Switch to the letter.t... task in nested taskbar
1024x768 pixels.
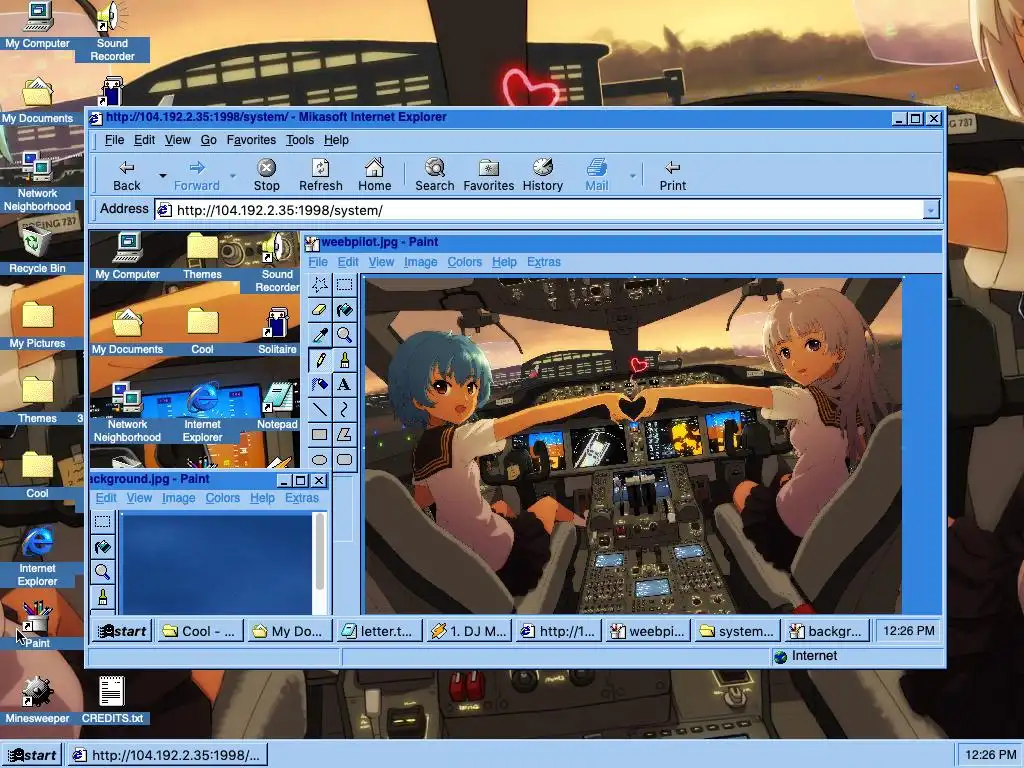tap(381, 631)
